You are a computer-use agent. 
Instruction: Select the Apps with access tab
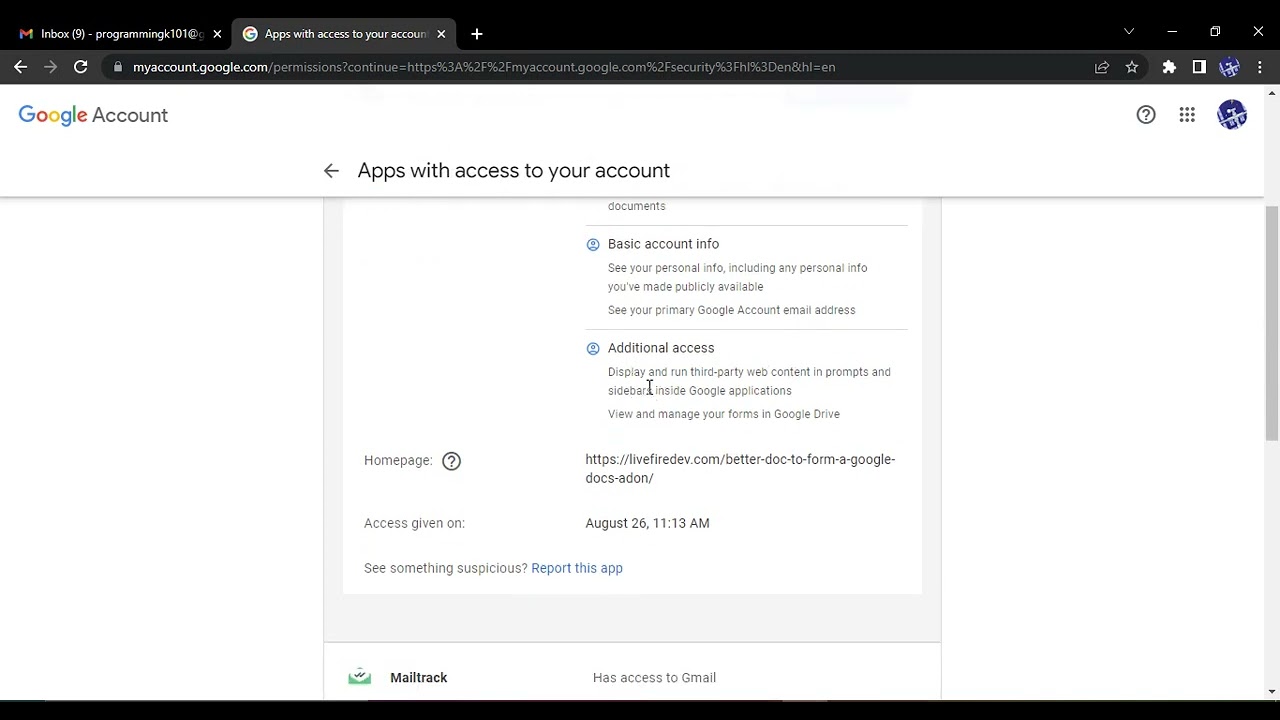coord(344,34)
